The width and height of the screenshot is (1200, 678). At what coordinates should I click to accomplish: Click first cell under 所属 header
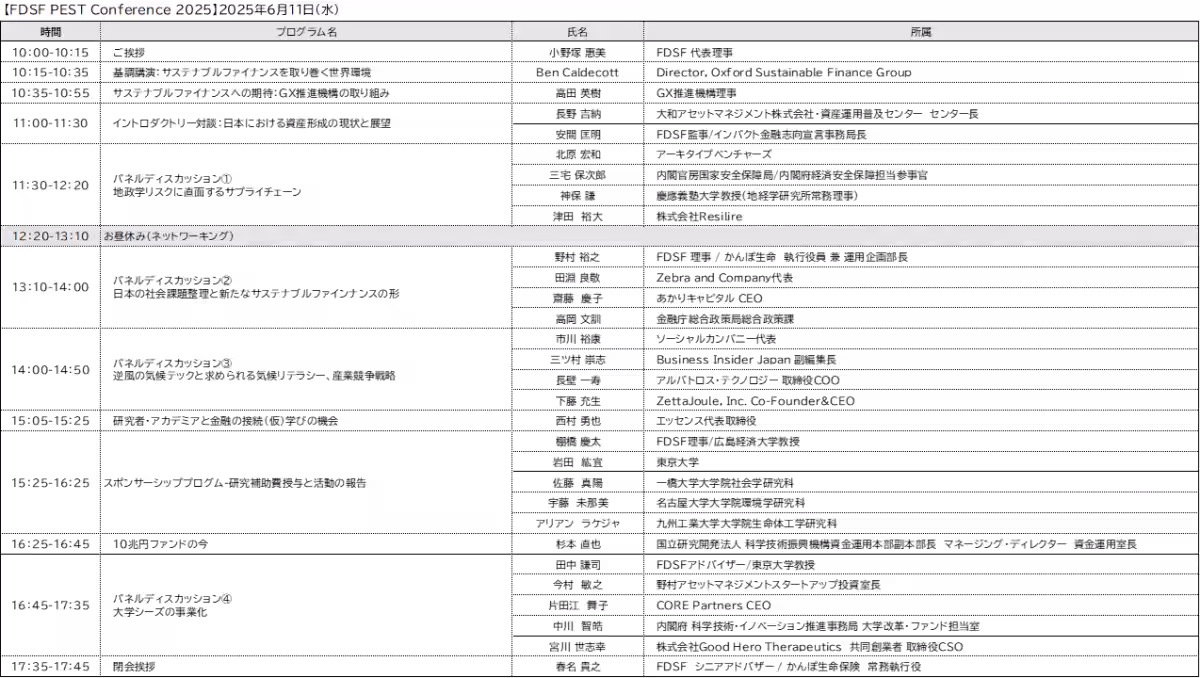(920, 51)
